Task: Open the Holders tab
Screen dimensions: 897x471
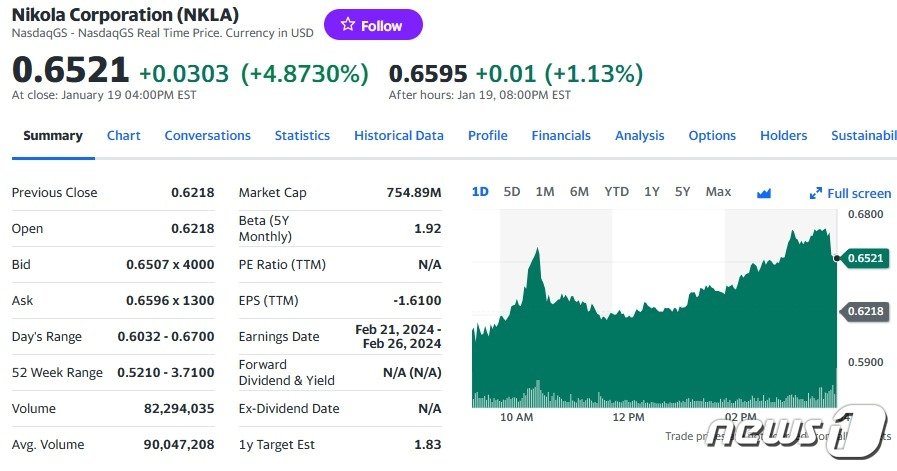Action: click(x=783, y=136)
